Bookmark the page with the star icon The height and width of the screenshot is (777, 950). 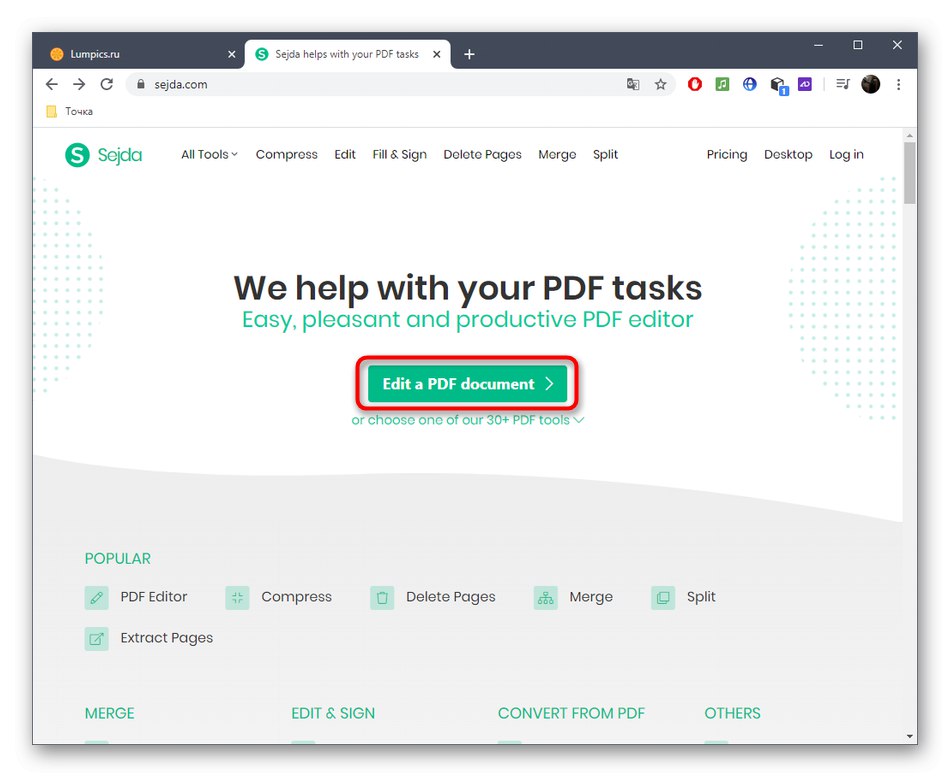pyautogui.click(x=661, y=84)
